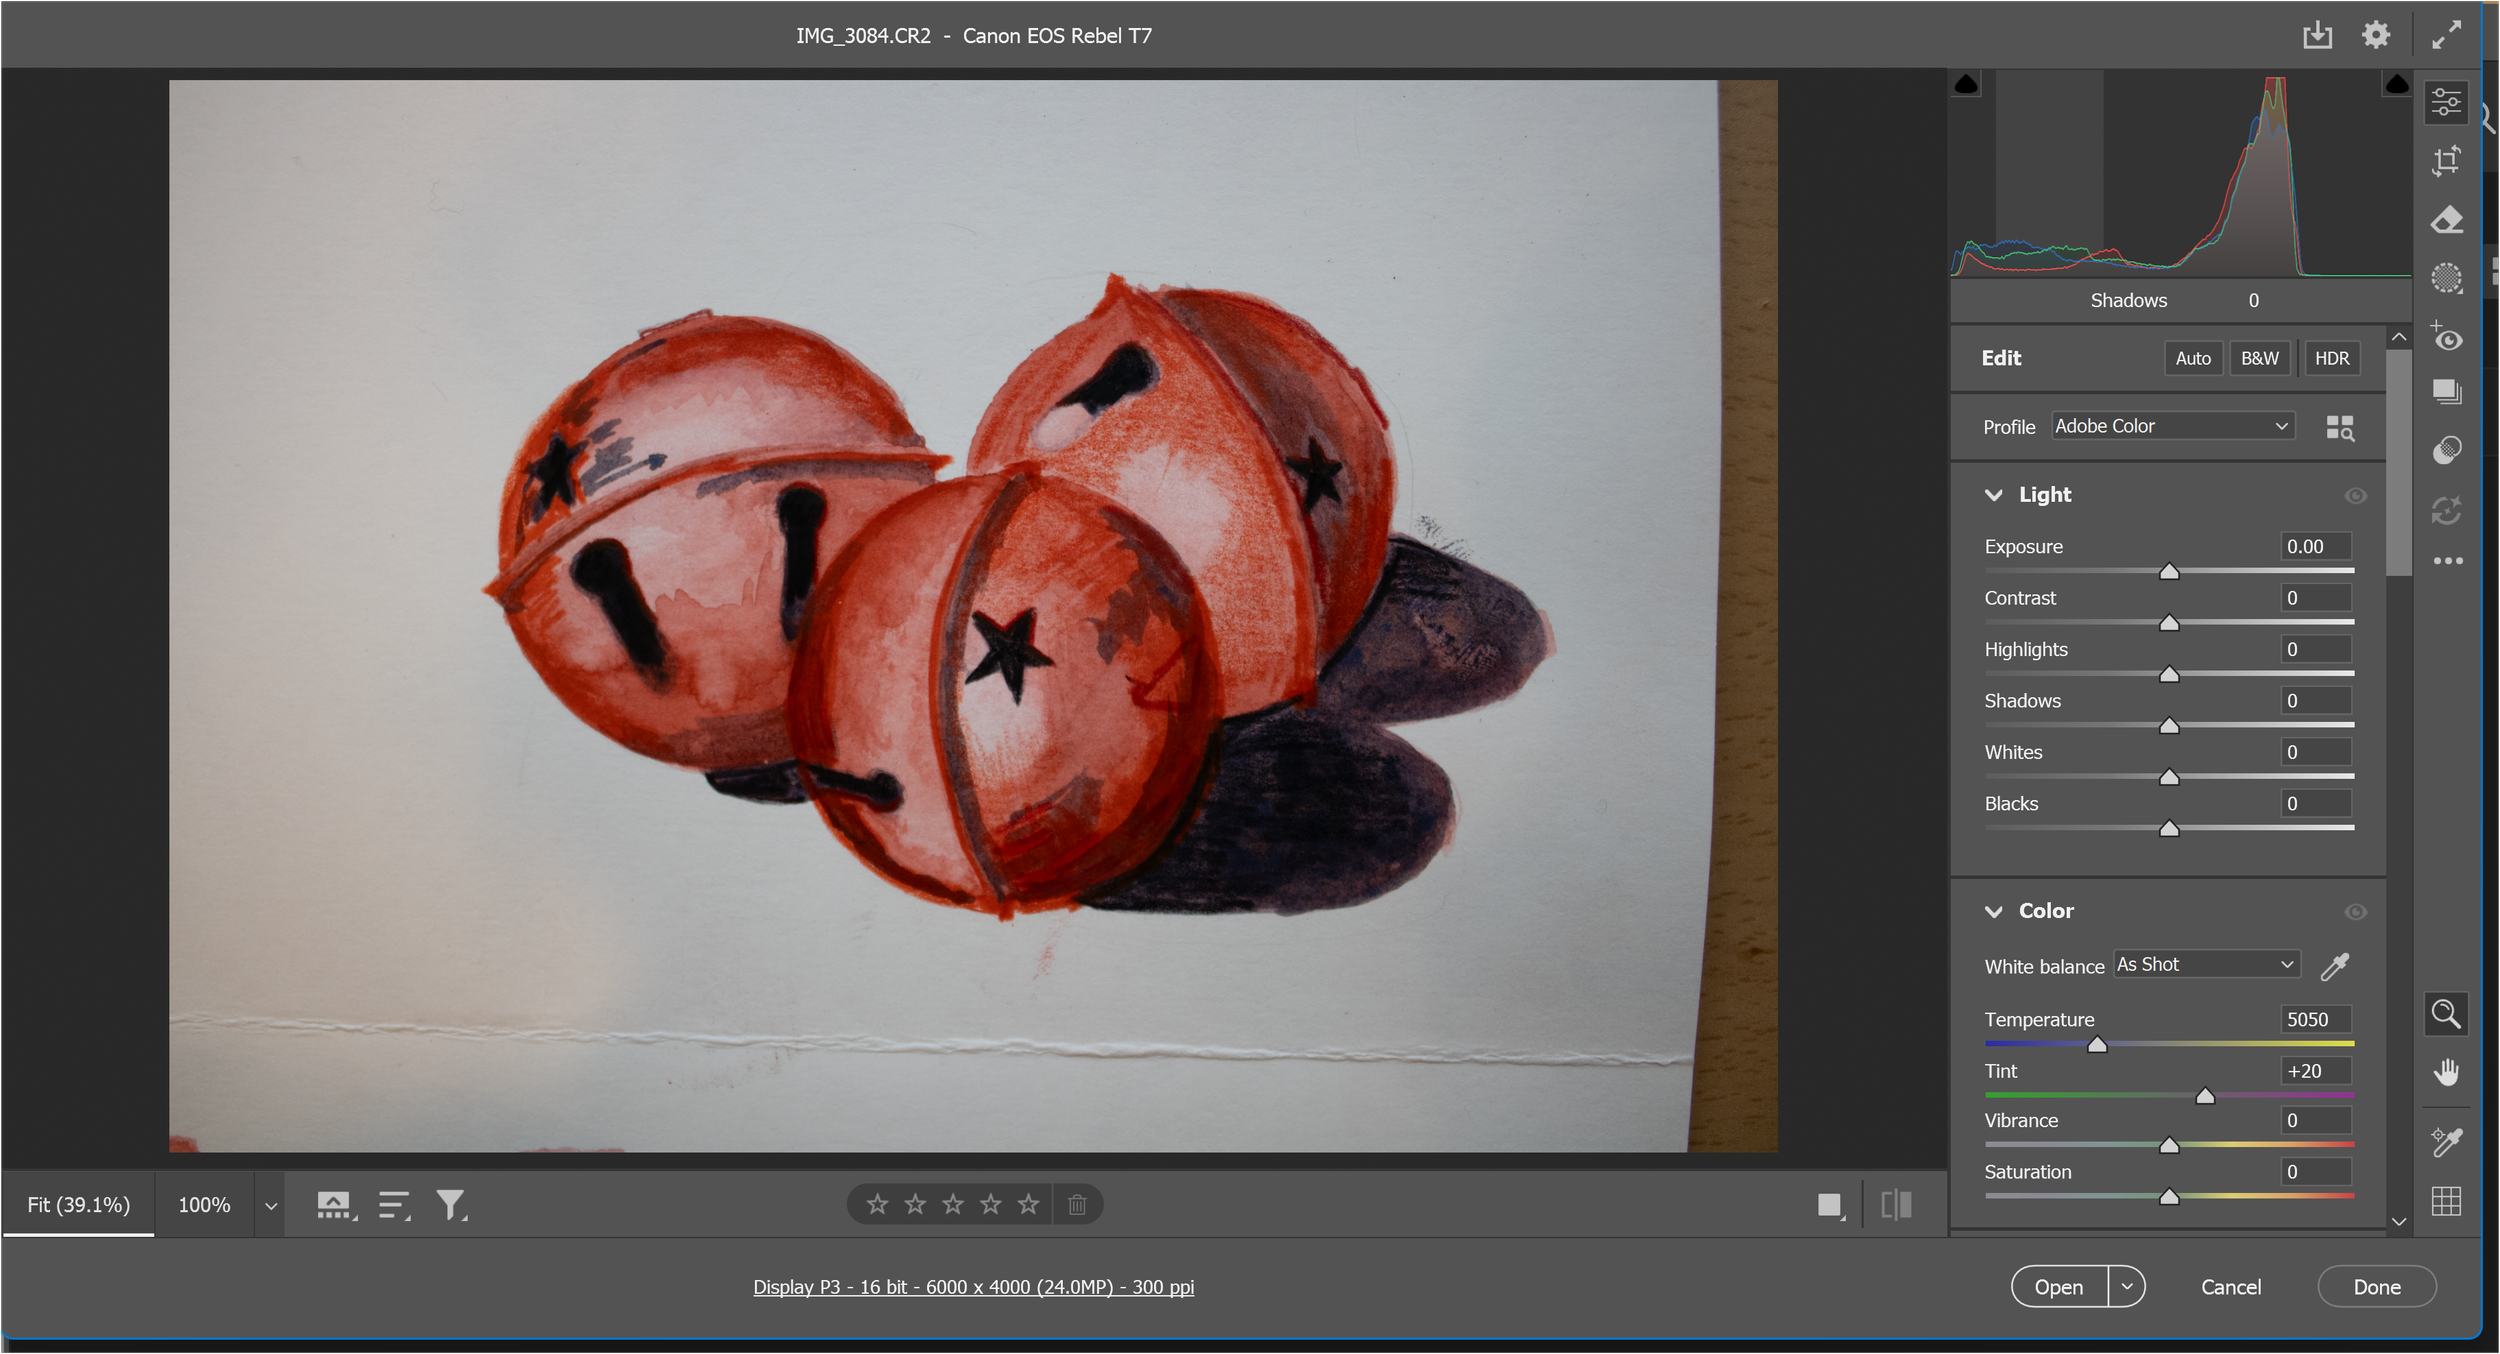
Task: Toggle Light panel visibility eye
Action: click(x=2355, y=496)
